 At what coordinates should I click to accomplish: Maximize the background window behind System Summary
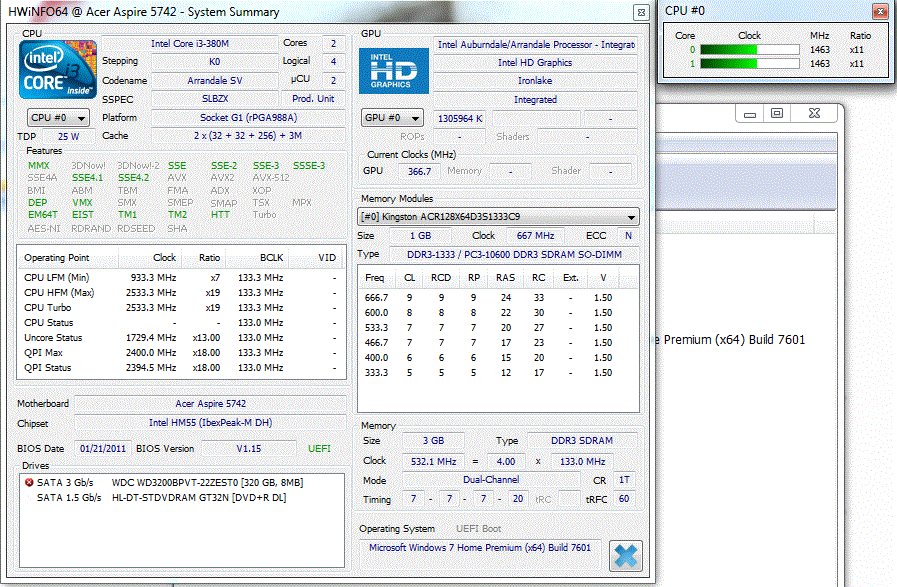(777, 113)
